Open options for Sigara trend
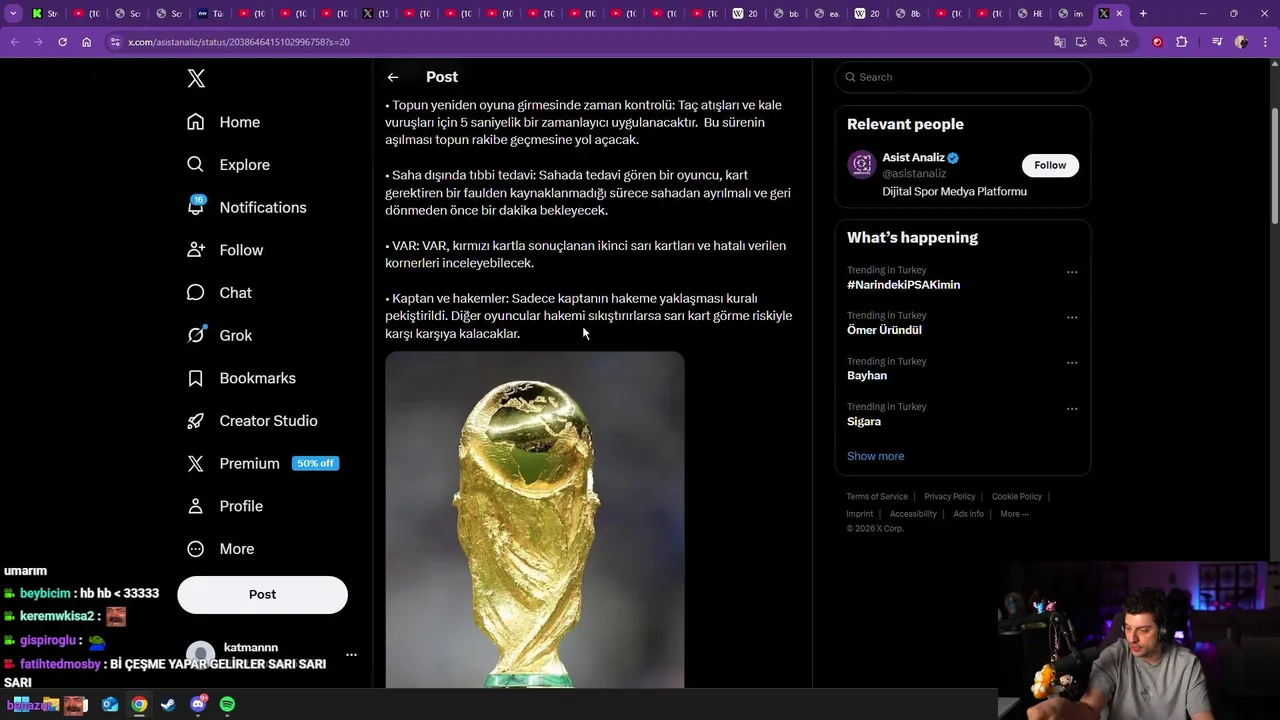This screenshot has height=720, width=1280. click(1072, 408)
